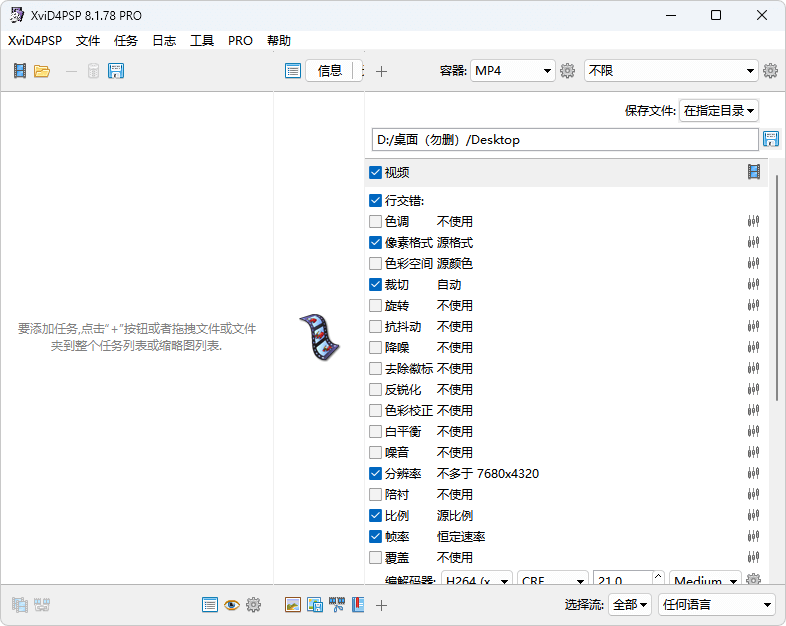Open container settings gear next to MP4
Screen dimensions: 786x626
tap(568, 71)
